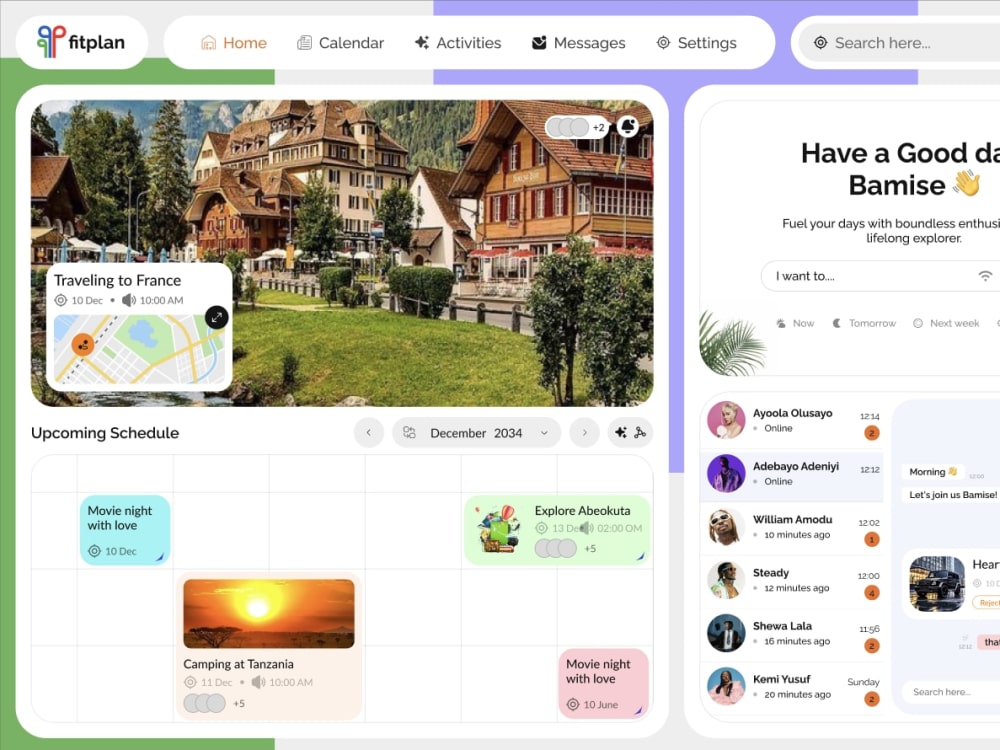This screenshot has height=750, width=1000.
Task: Click the Morning chat message bubble
Action: tap(933, 472)
